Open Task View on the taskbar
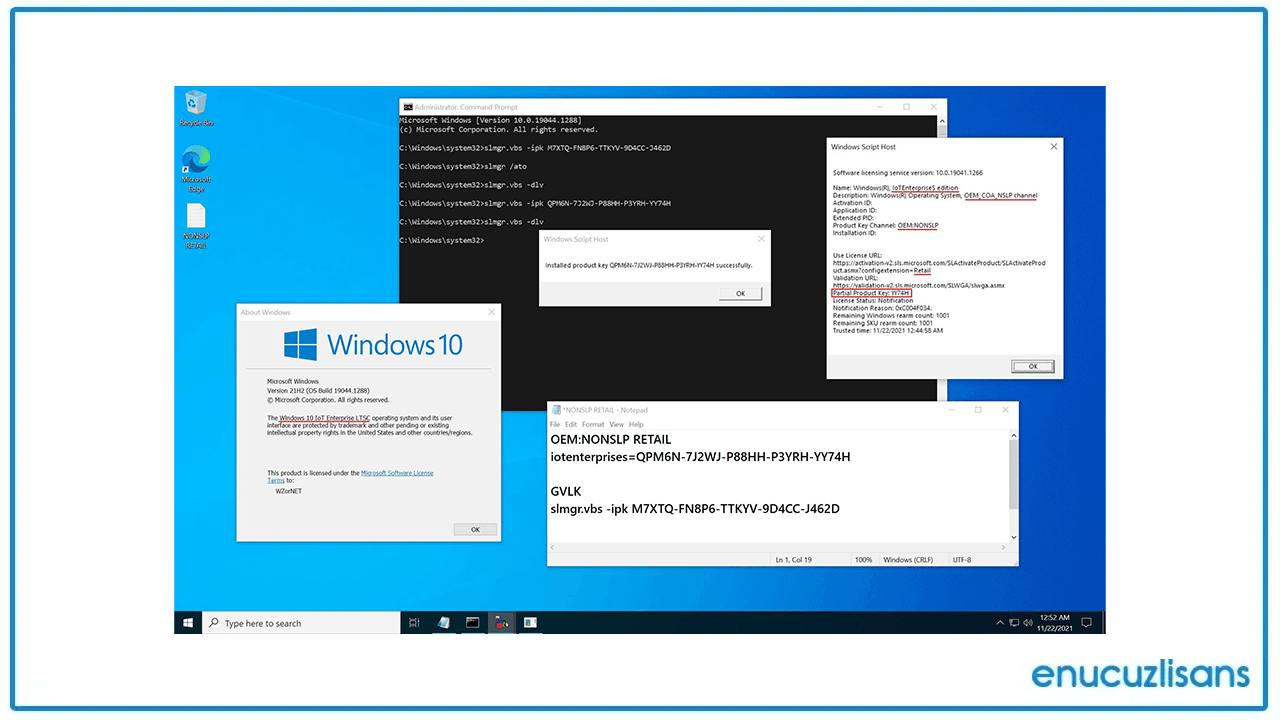This screenshot has width=1280, height=720. [415, 623]
